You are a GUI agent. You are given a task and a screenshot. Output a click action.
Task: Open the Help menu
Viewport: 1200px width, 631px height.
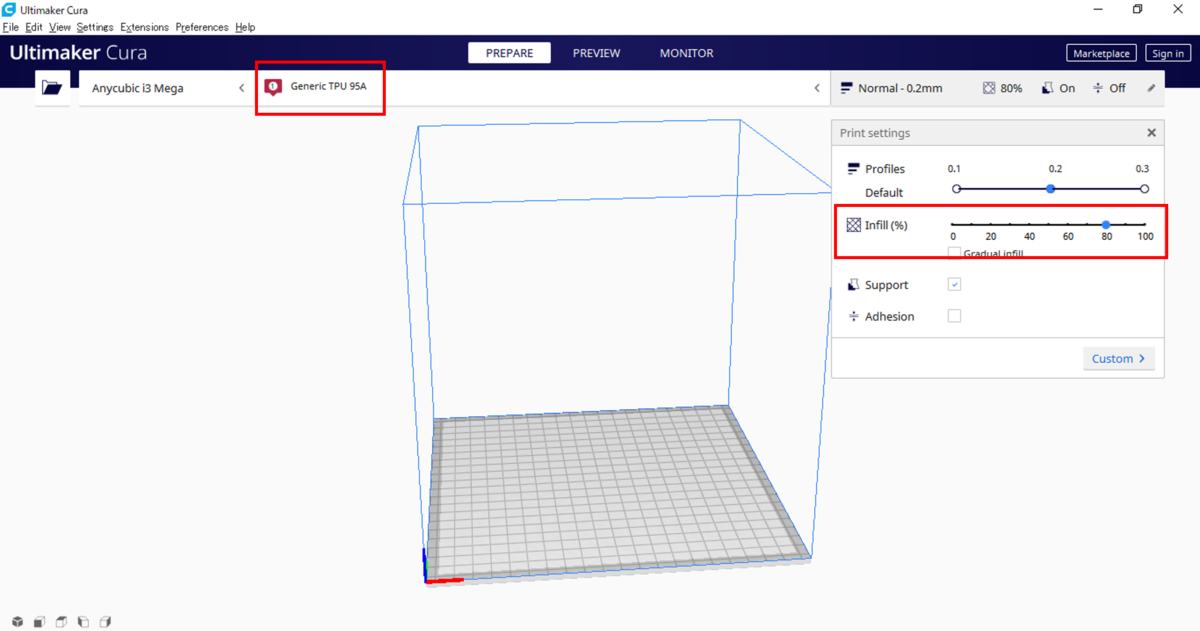245,27
